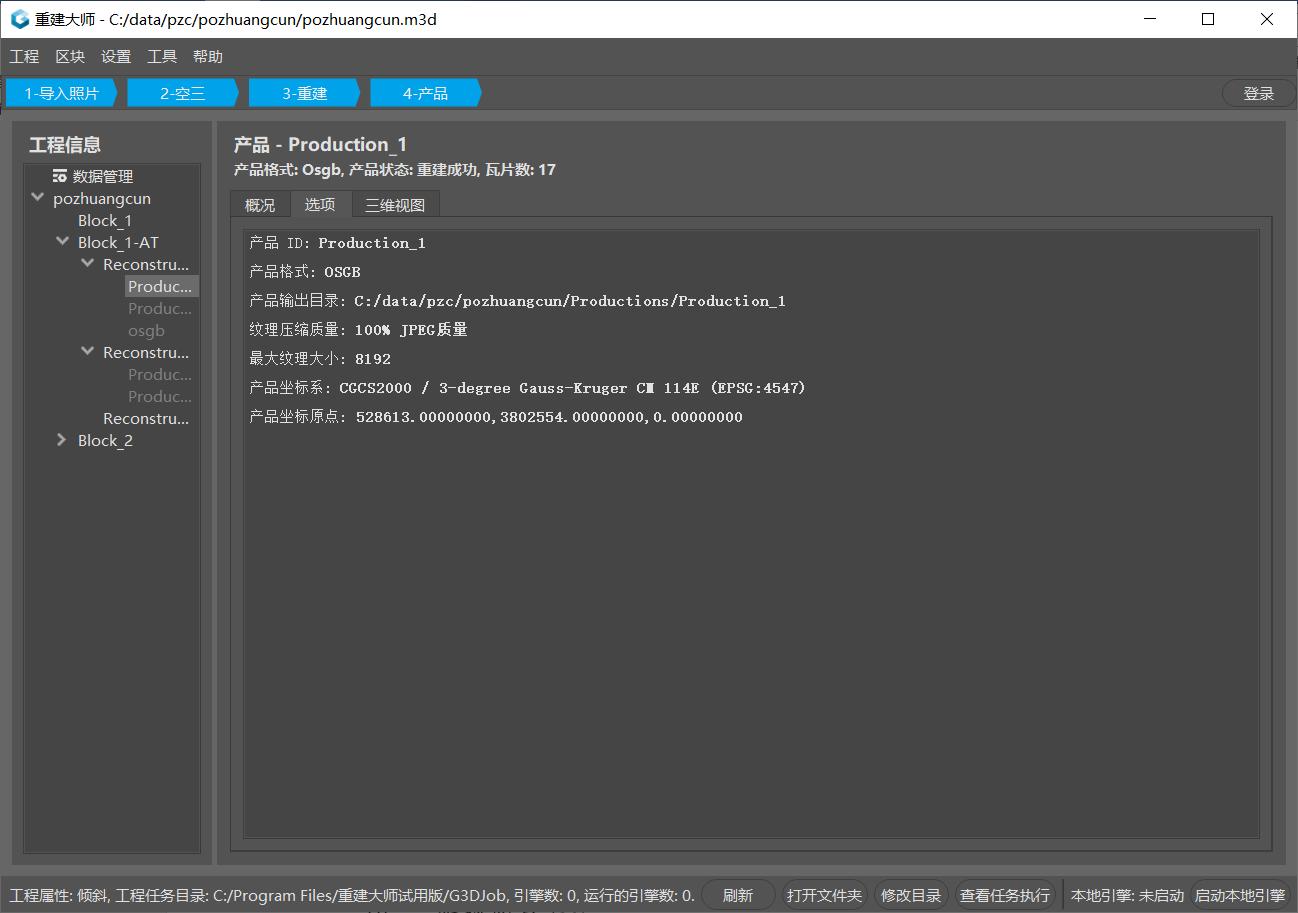Expand the Block_2 tree node

click(x=63, y=440)
